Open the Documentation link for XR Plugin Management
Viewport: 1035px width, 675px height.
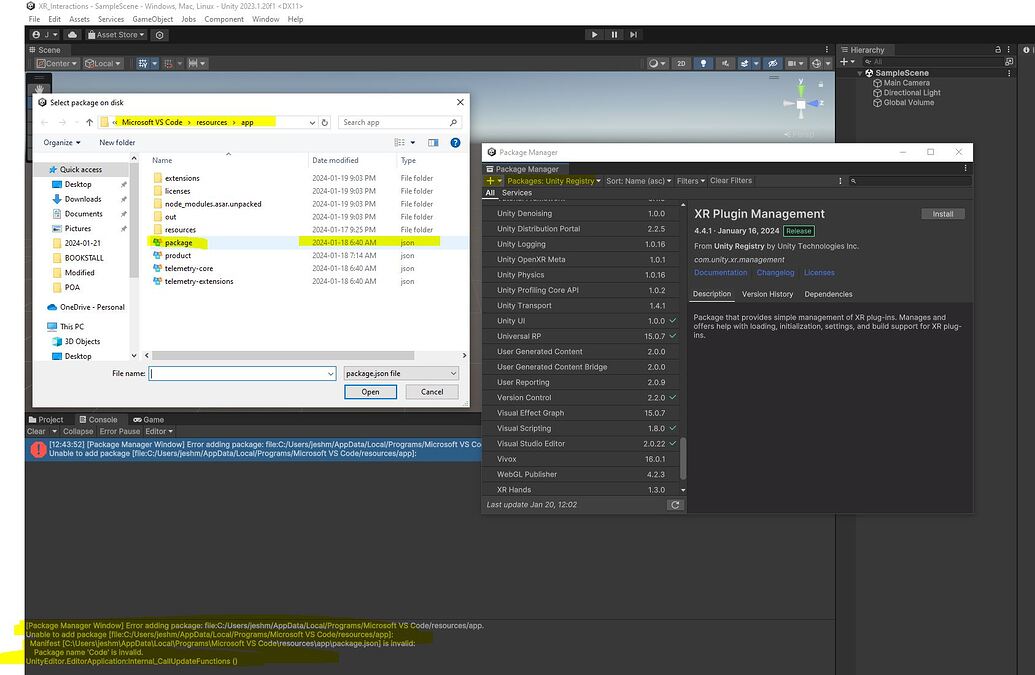click(720, 272)
